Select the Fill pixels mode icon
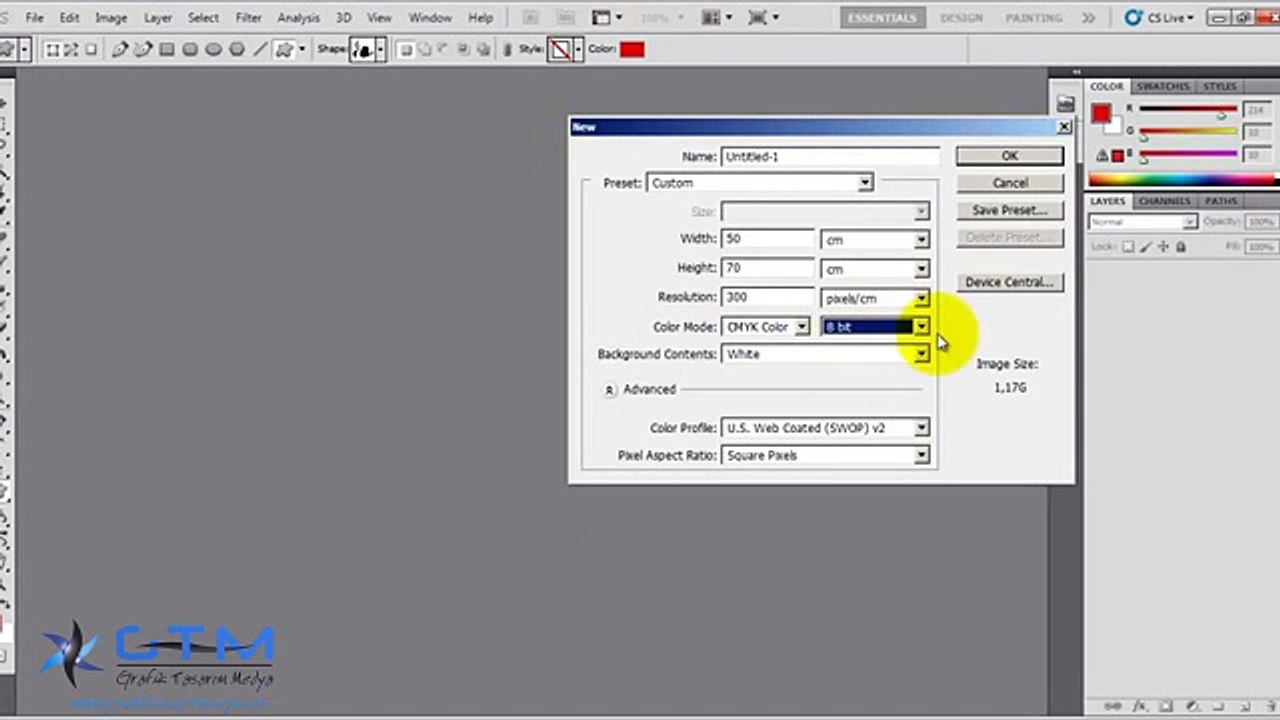The height and width of the screenshot is (720, 1280). 91,49
